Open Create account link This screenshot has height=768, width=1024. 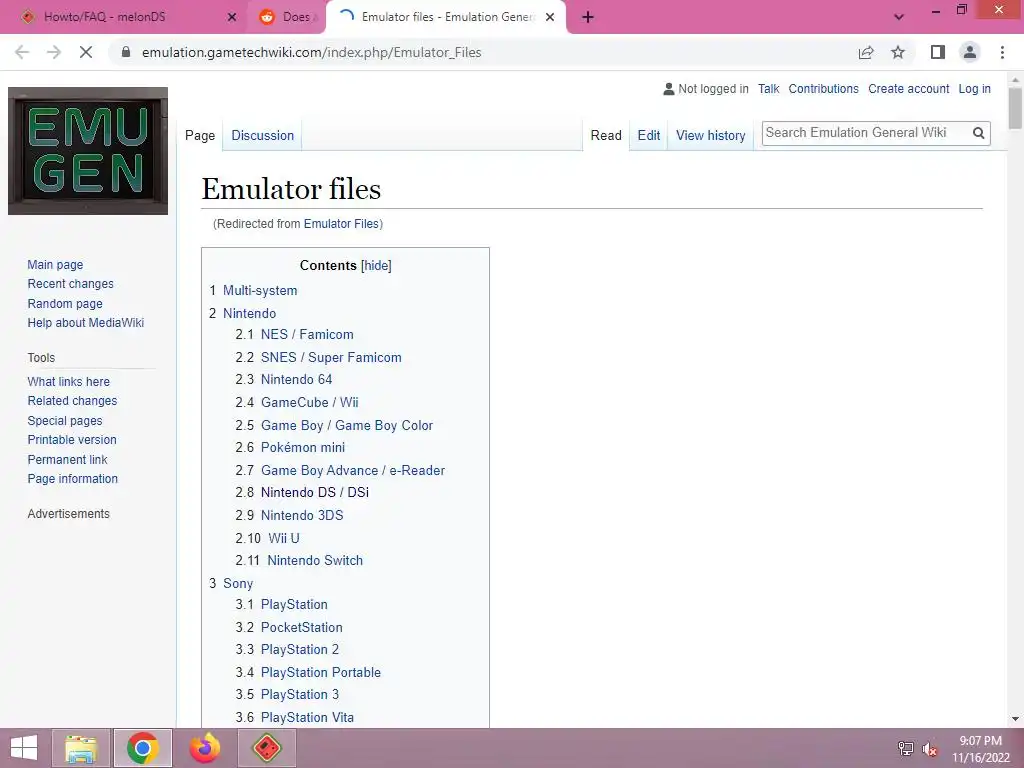pos(908,89)
